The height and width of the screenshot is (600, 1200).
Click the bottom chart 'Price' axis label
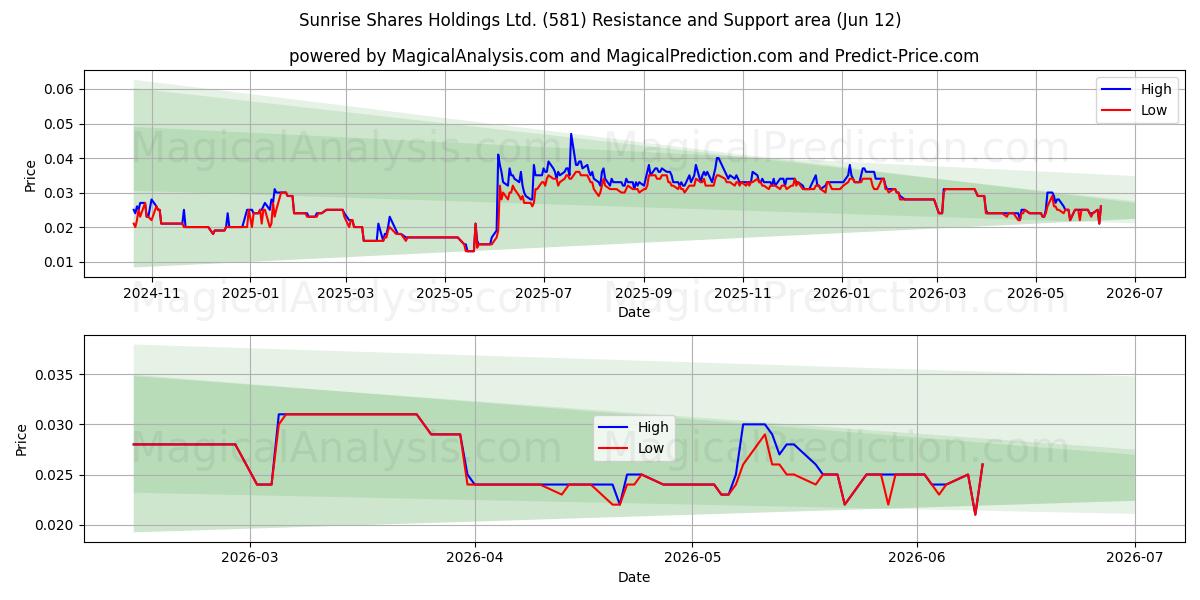22,439
